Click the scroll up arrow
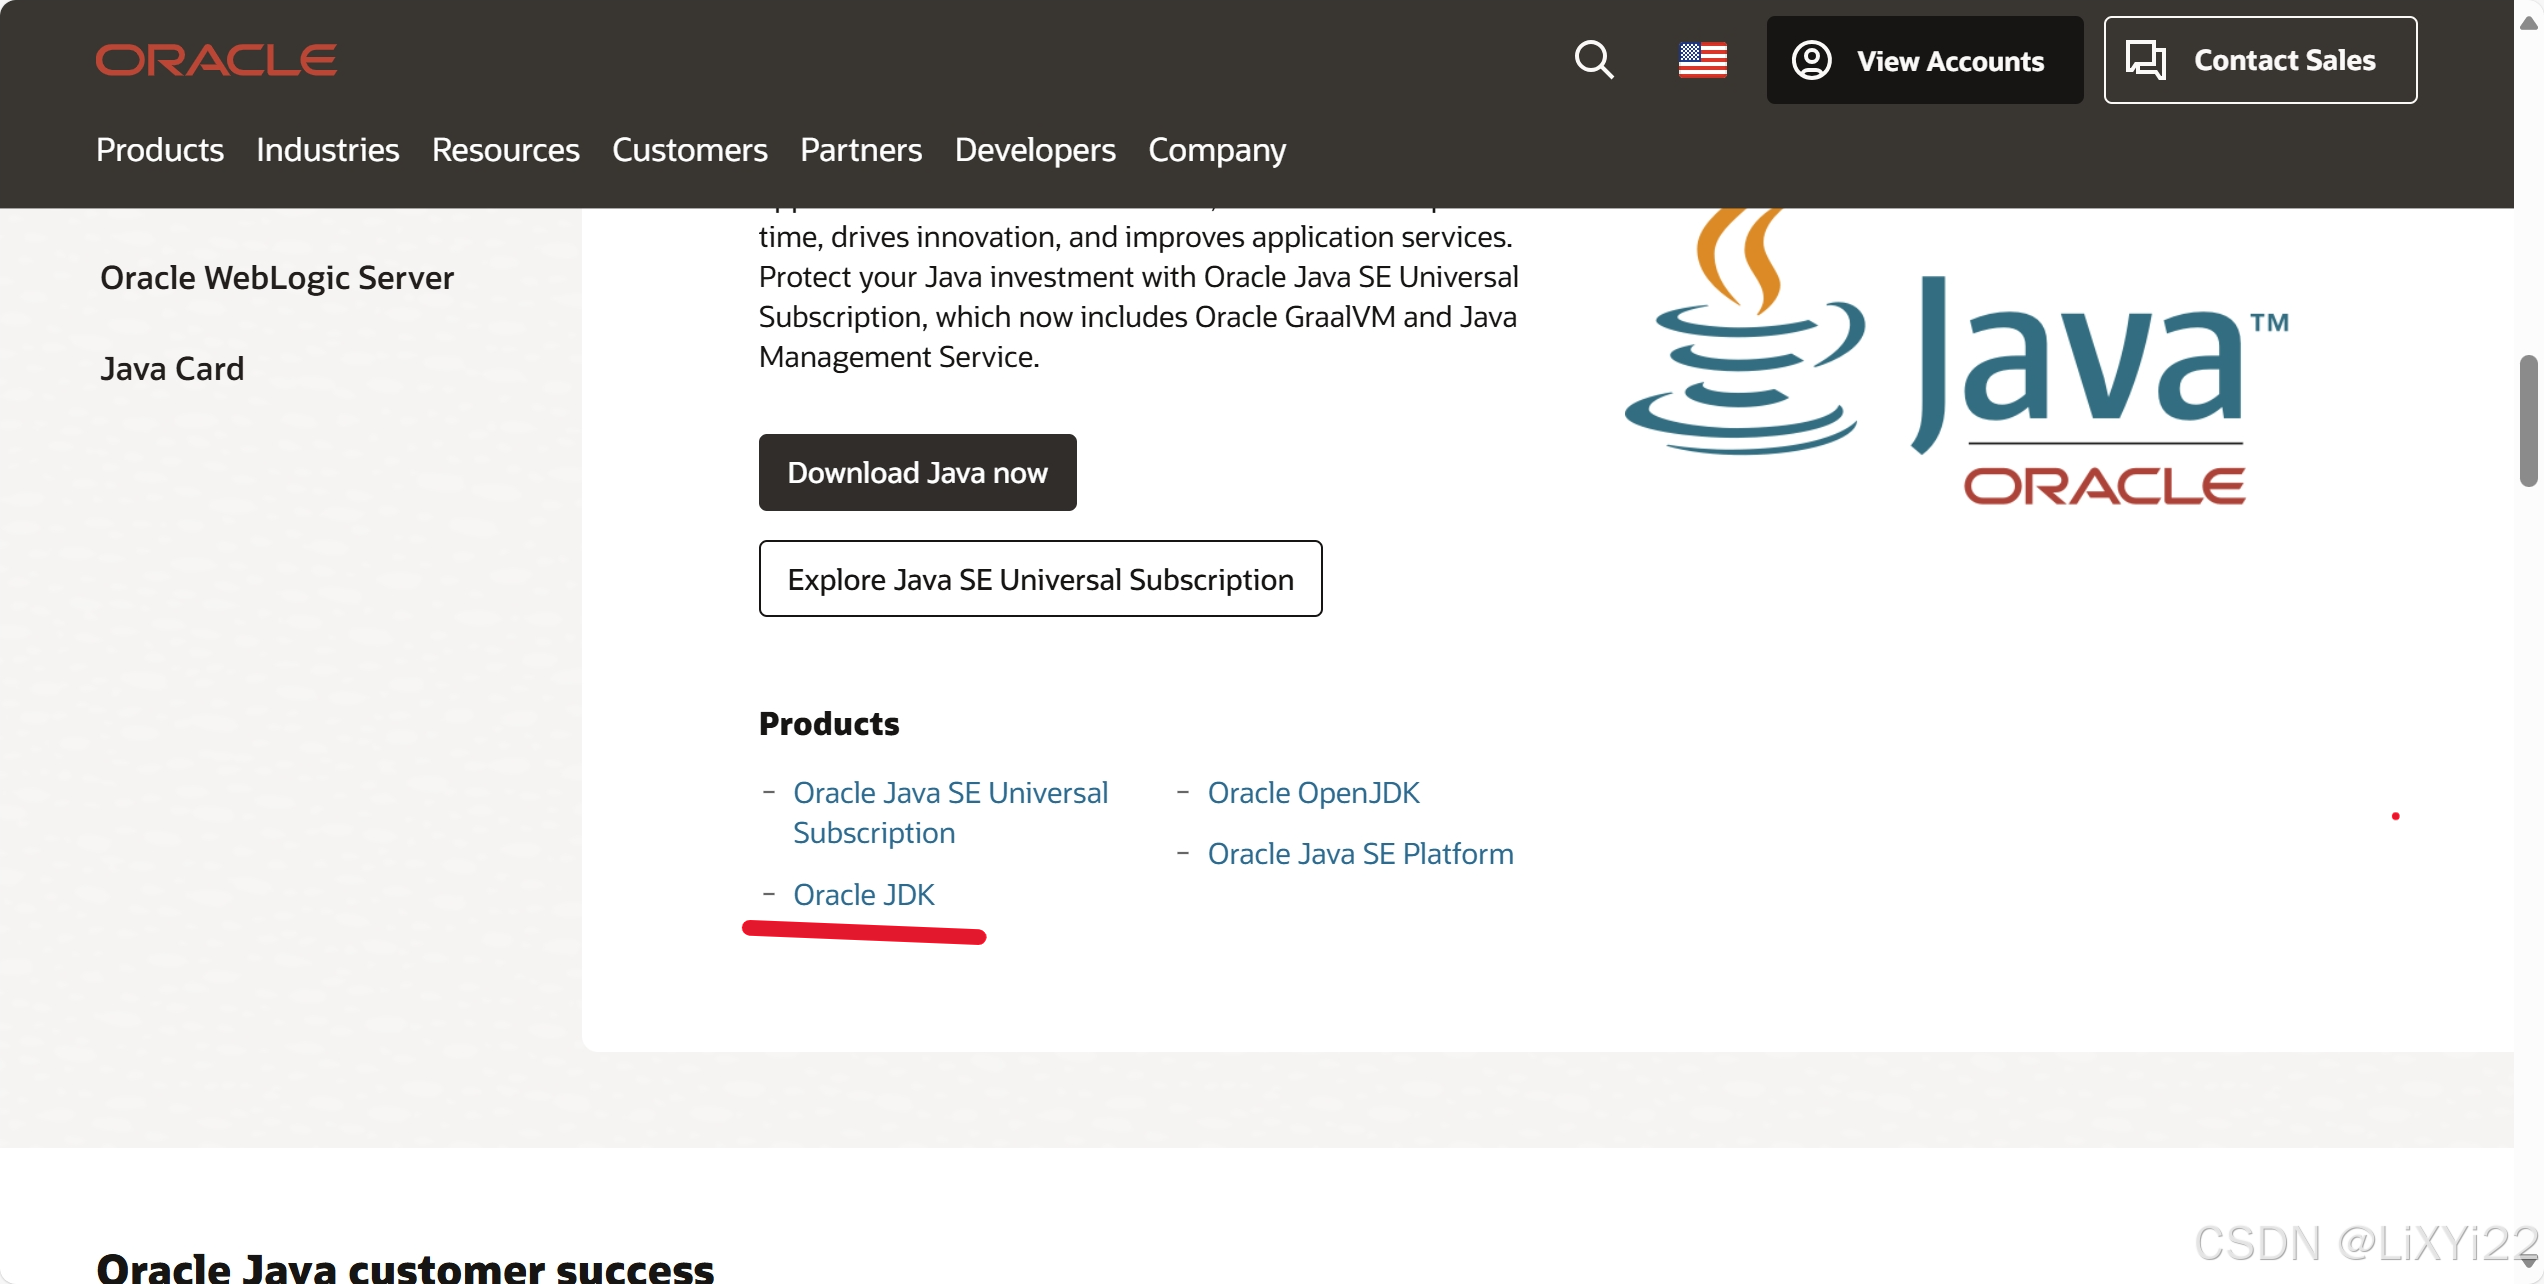This screenshot has height=1284, width=2544. click(2529, 22)
